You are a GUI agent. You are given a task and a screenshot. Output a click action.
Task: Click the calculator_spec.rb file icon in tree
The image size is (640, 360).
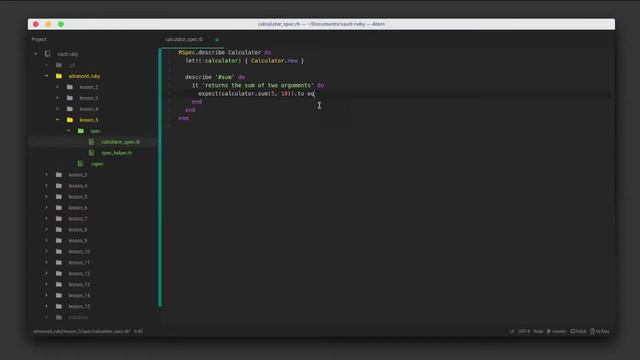(91, 142)
